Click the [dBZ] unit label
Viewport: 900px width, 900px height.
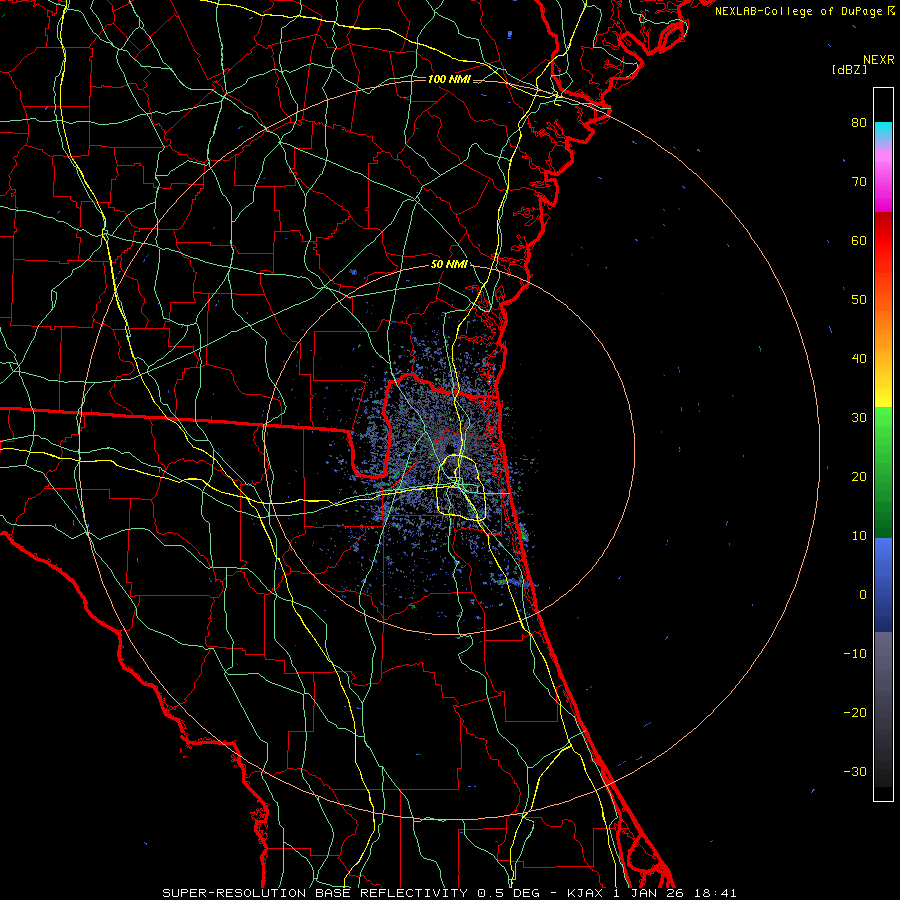849,69
